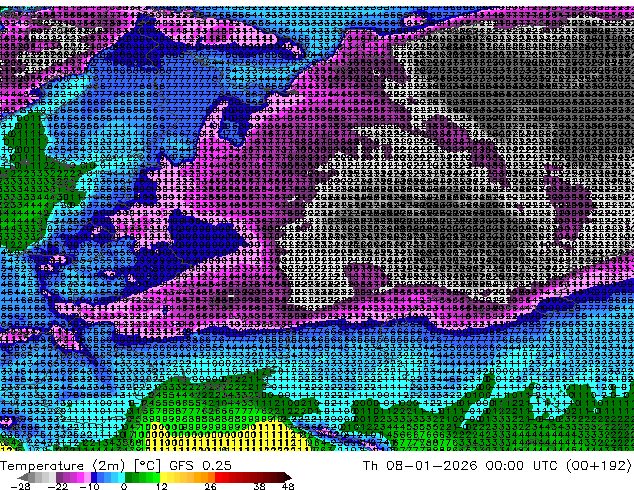Select the dark purple legend swatch above -22
This screenshot has width=634, height=490.
[x=59, y=477]
